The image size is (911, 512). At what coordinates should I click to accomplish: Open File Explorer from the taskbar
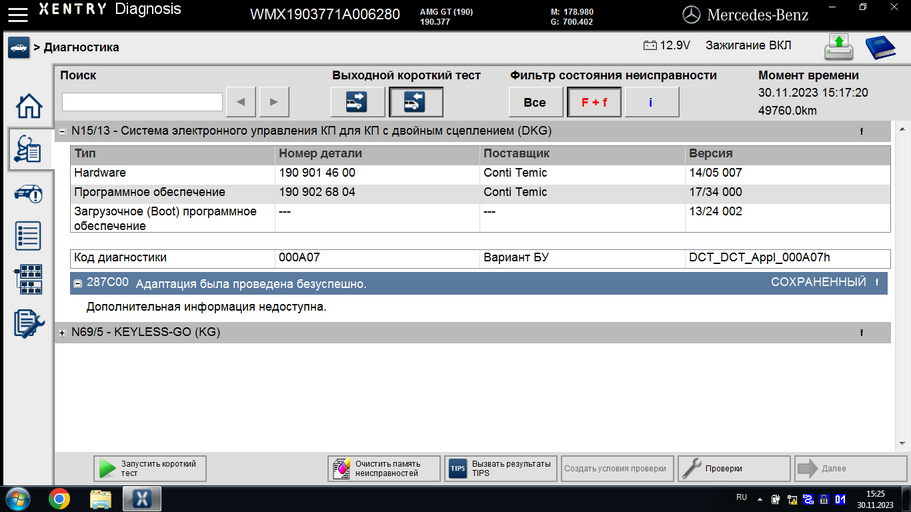coord(101,499)
